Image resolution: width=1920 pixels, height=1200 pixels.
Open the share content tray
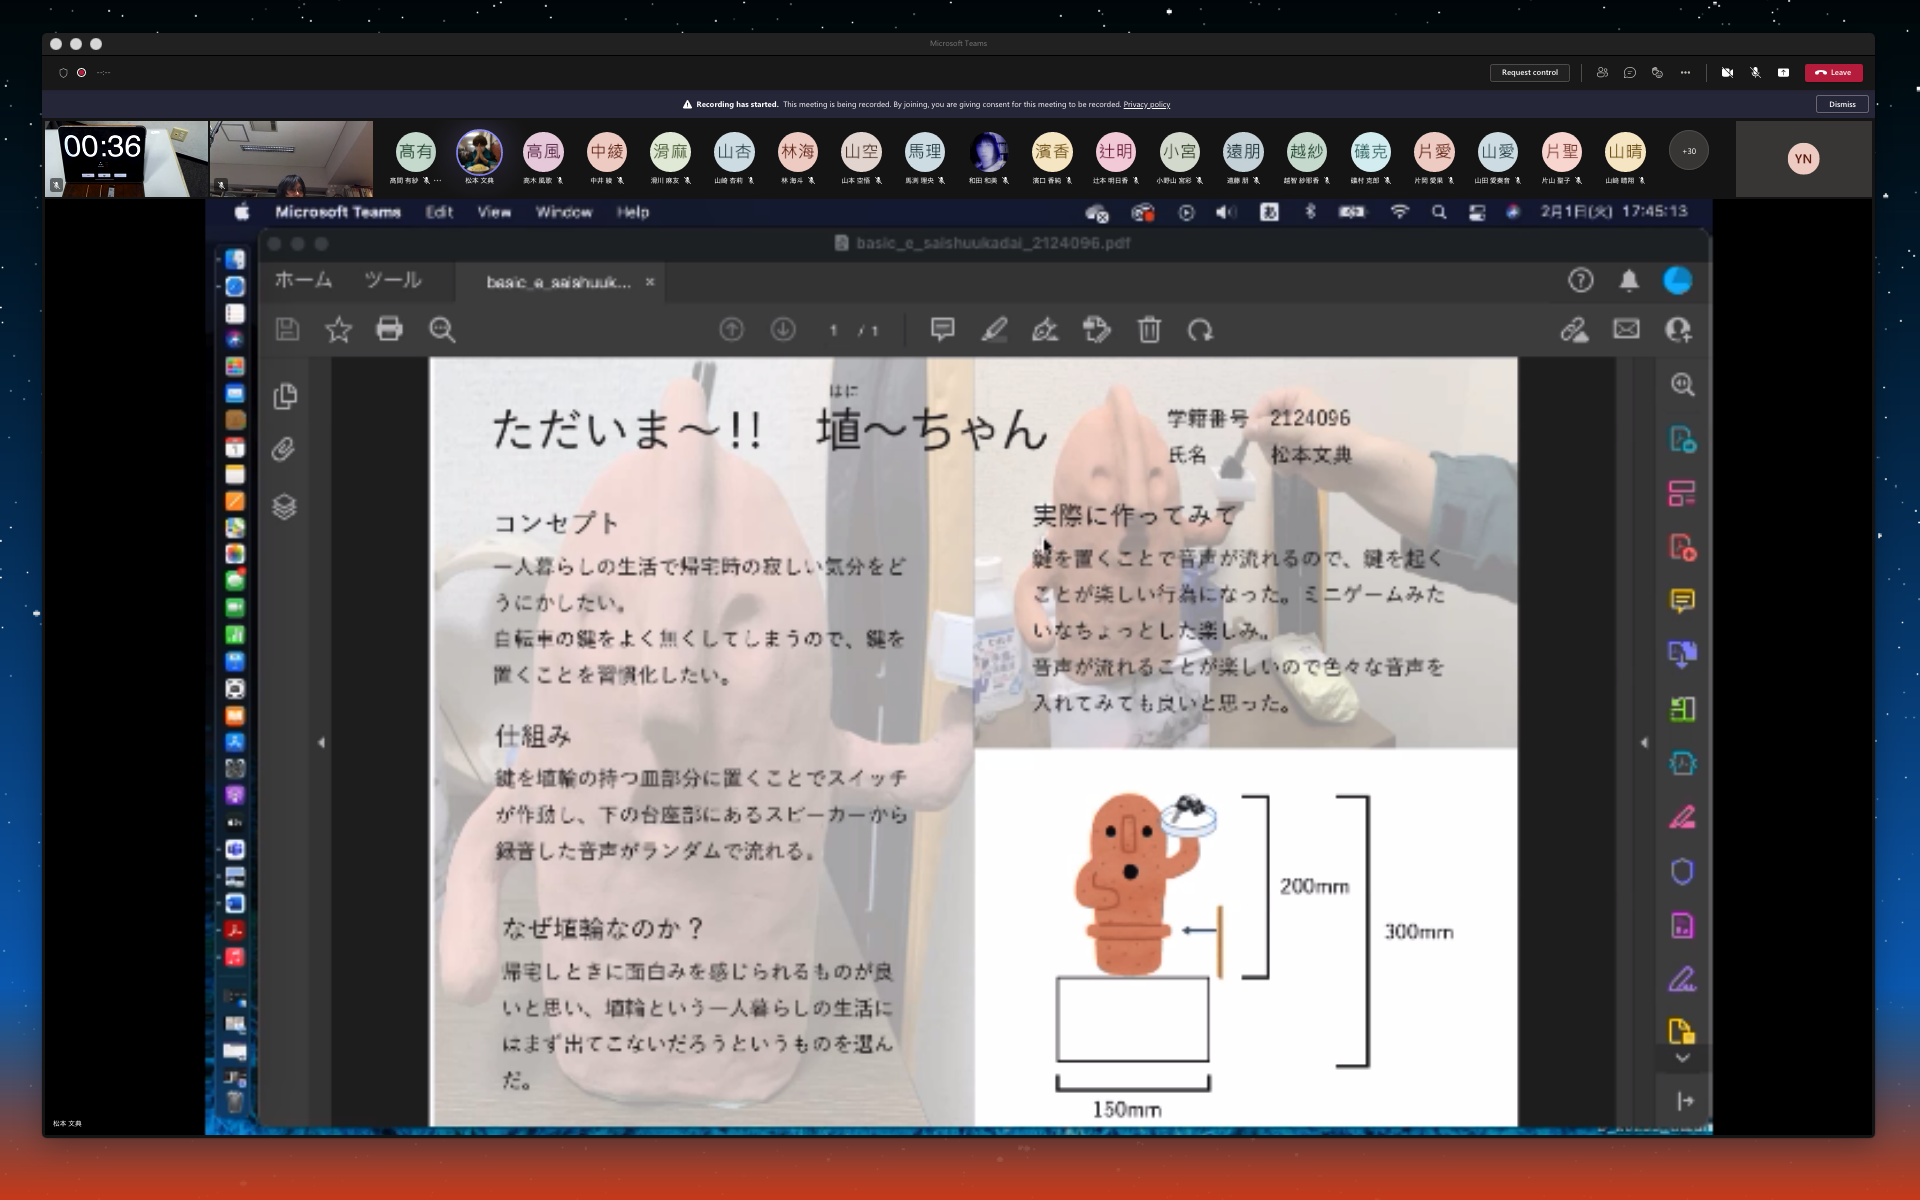pos(1783,73)
